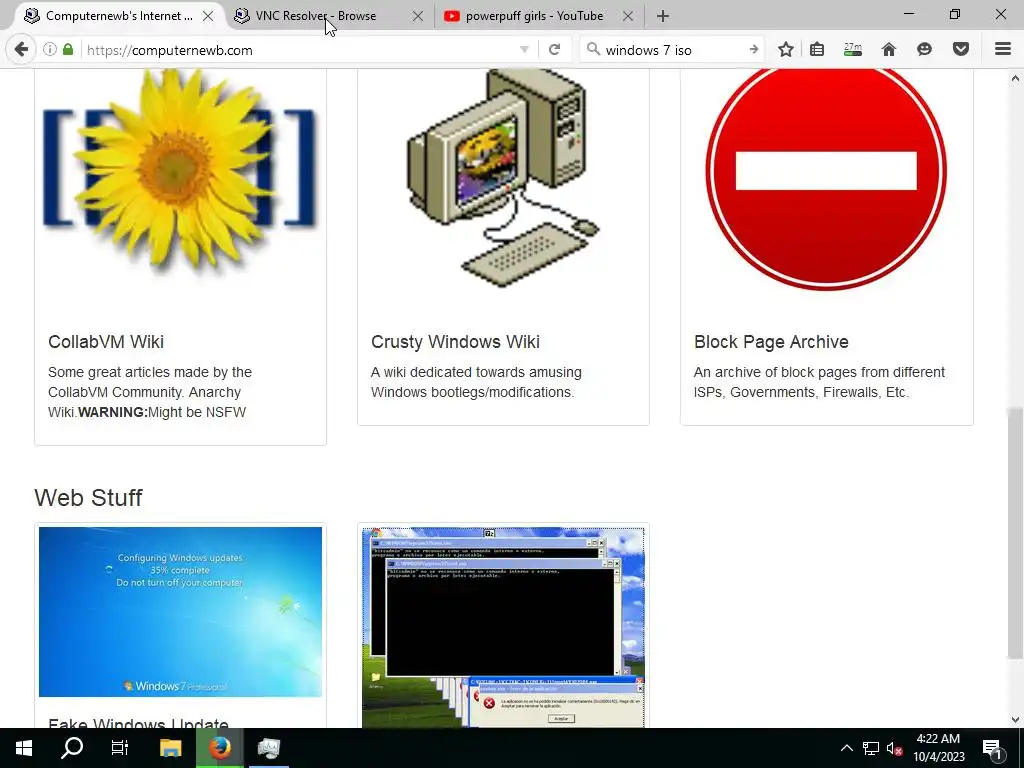This screenshot has width=1024, height=768.
Task: Click the sunflower CollabVM Wiki image
Action: 180,171
